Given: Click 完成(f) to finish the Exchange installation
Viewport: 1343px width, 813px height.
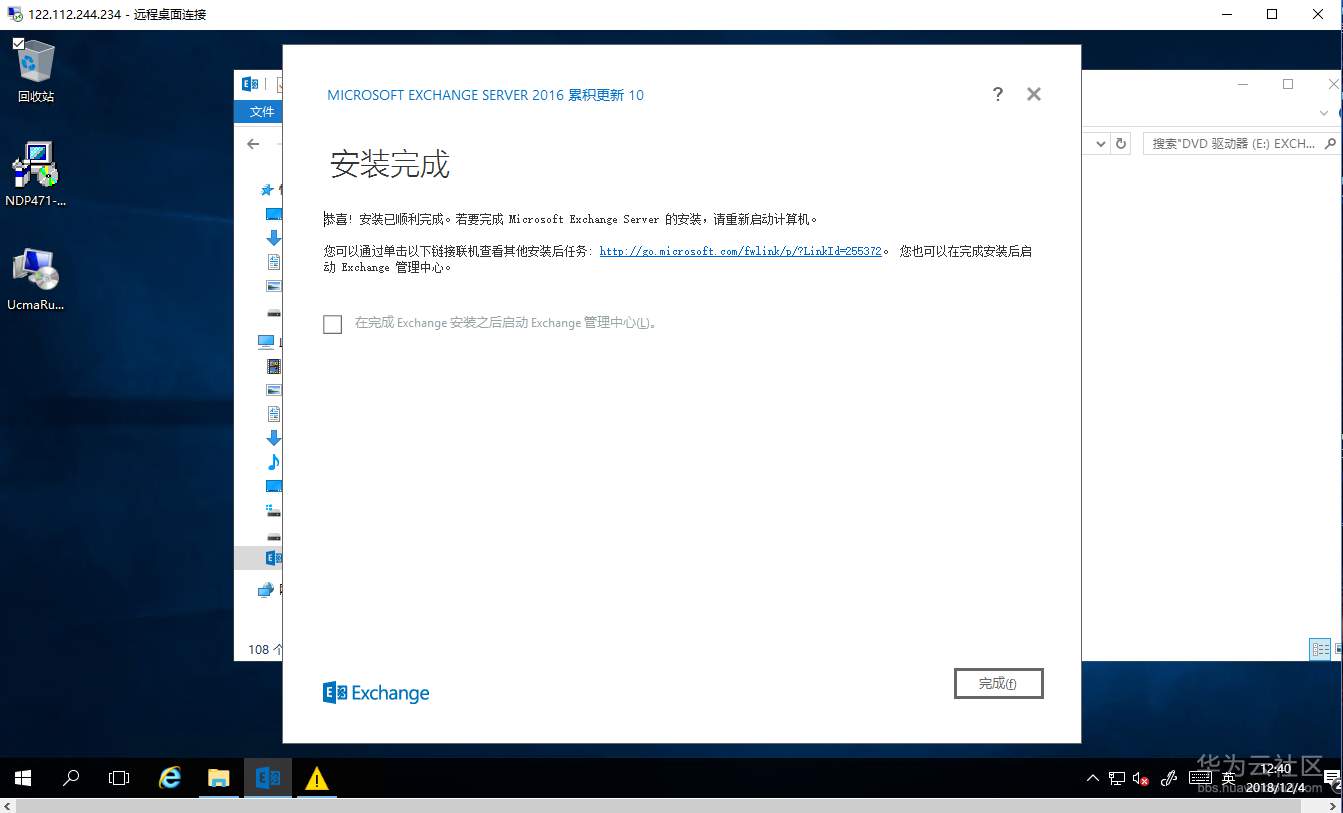Looking at the screenshot, I should (998, 683).
